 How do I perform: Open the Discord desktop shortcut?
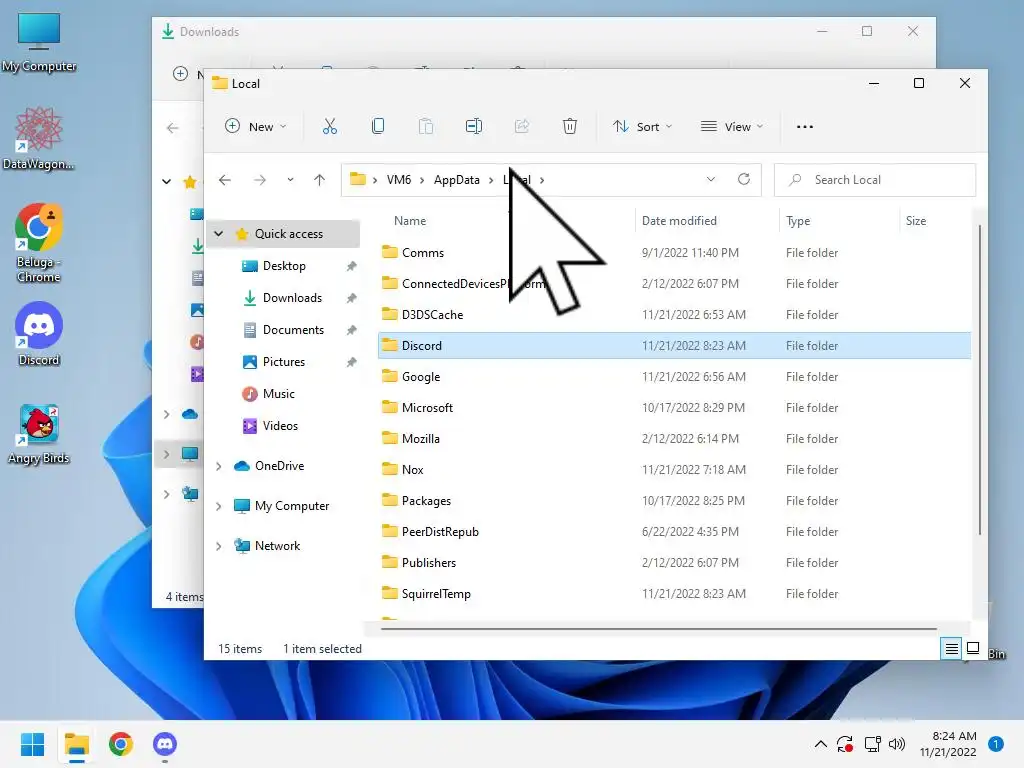point(39,334)
